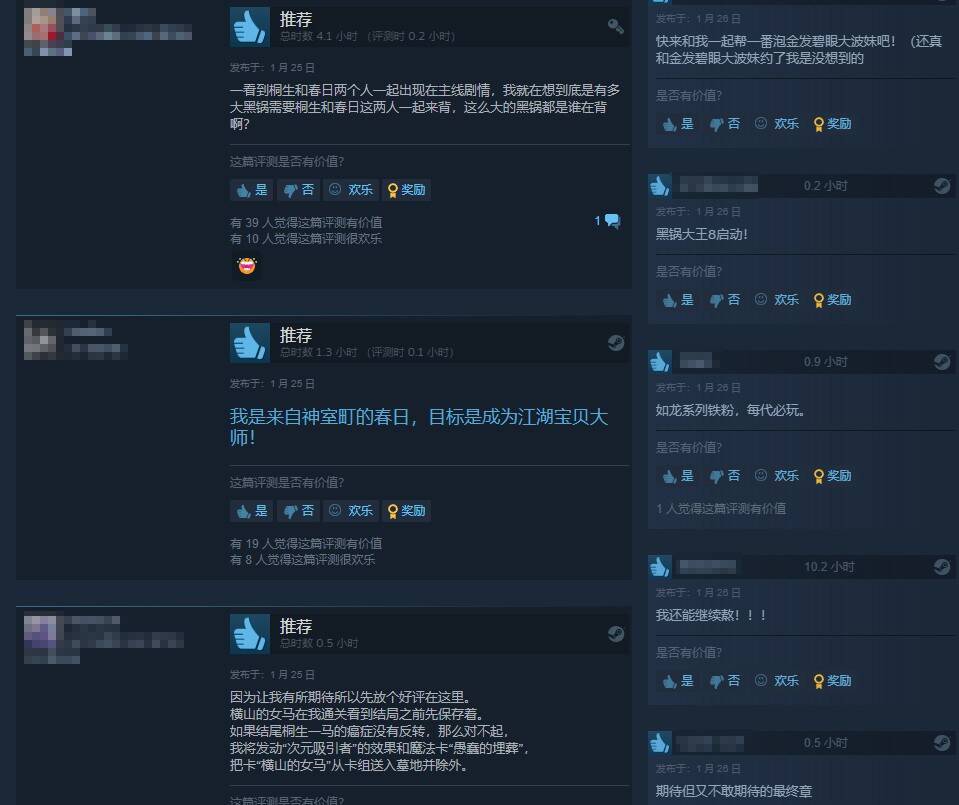This screenshot has width=959, height=805.
Task: Give 奖励 to the 江湖宝贝大师 review
Action: click(407, 511)
